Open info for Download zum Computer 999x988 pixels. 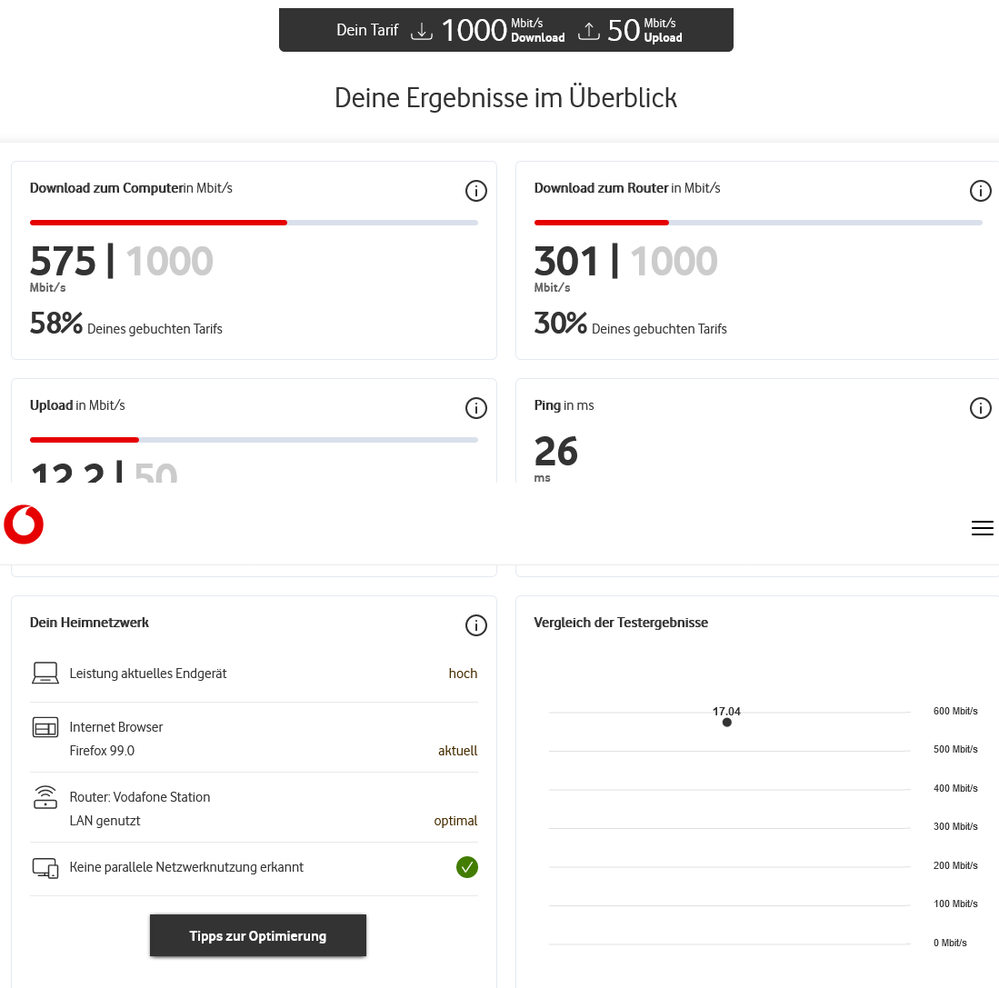(x=476, y=191)
